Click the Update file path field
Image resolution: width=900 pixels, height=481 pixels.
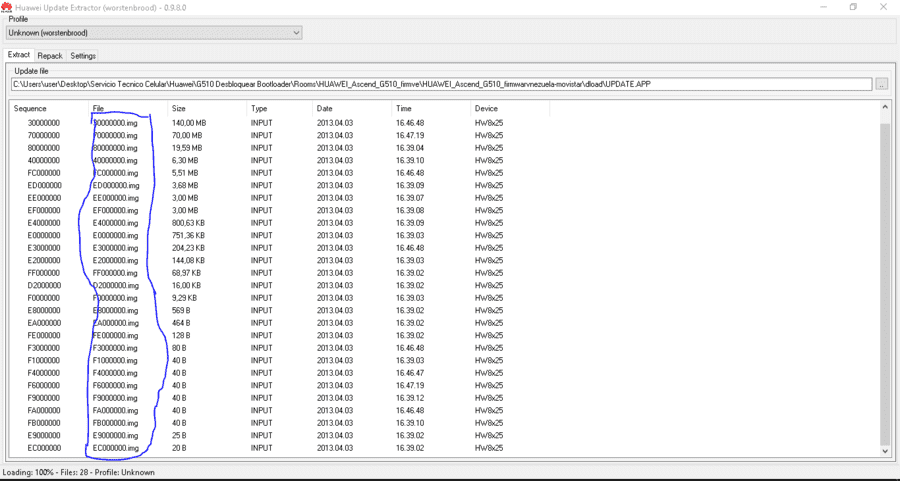tap(441, 84)
